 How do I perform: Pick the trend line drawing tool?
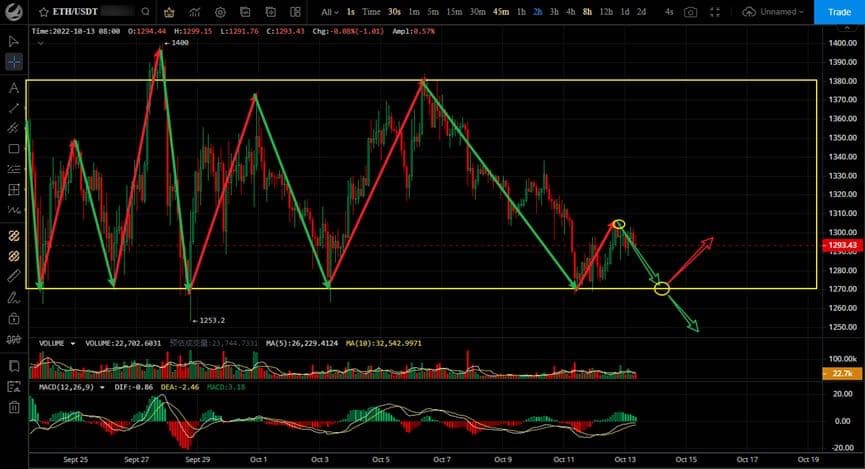(14, 108)
